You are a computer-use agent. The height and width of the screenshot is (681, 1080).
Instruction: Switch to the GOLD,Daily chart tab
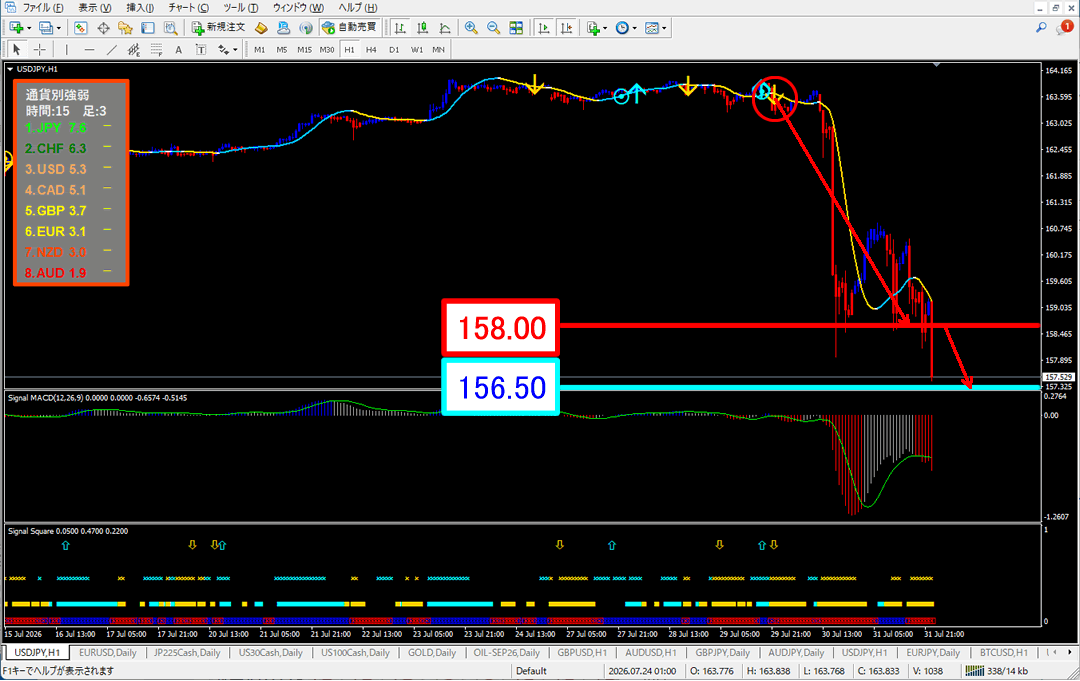point(432,653)
